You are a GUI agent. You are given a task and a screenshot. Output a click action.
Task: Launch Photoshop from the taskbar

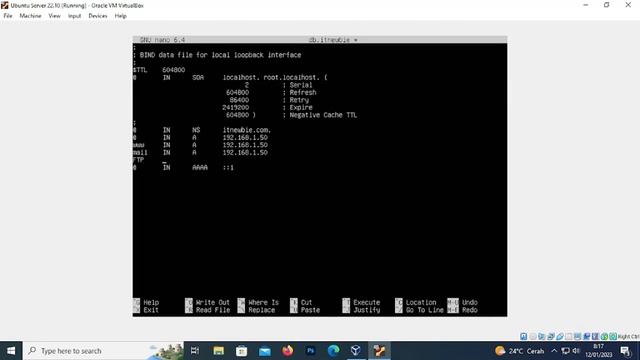pyautogui.click(x=310, y=351)
